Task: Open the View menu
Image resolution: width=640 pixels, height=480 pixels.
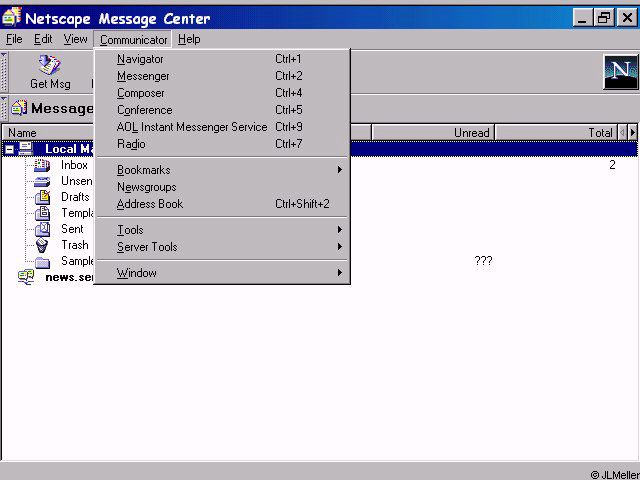Action: pyautogui.click(x=76, y=39)
